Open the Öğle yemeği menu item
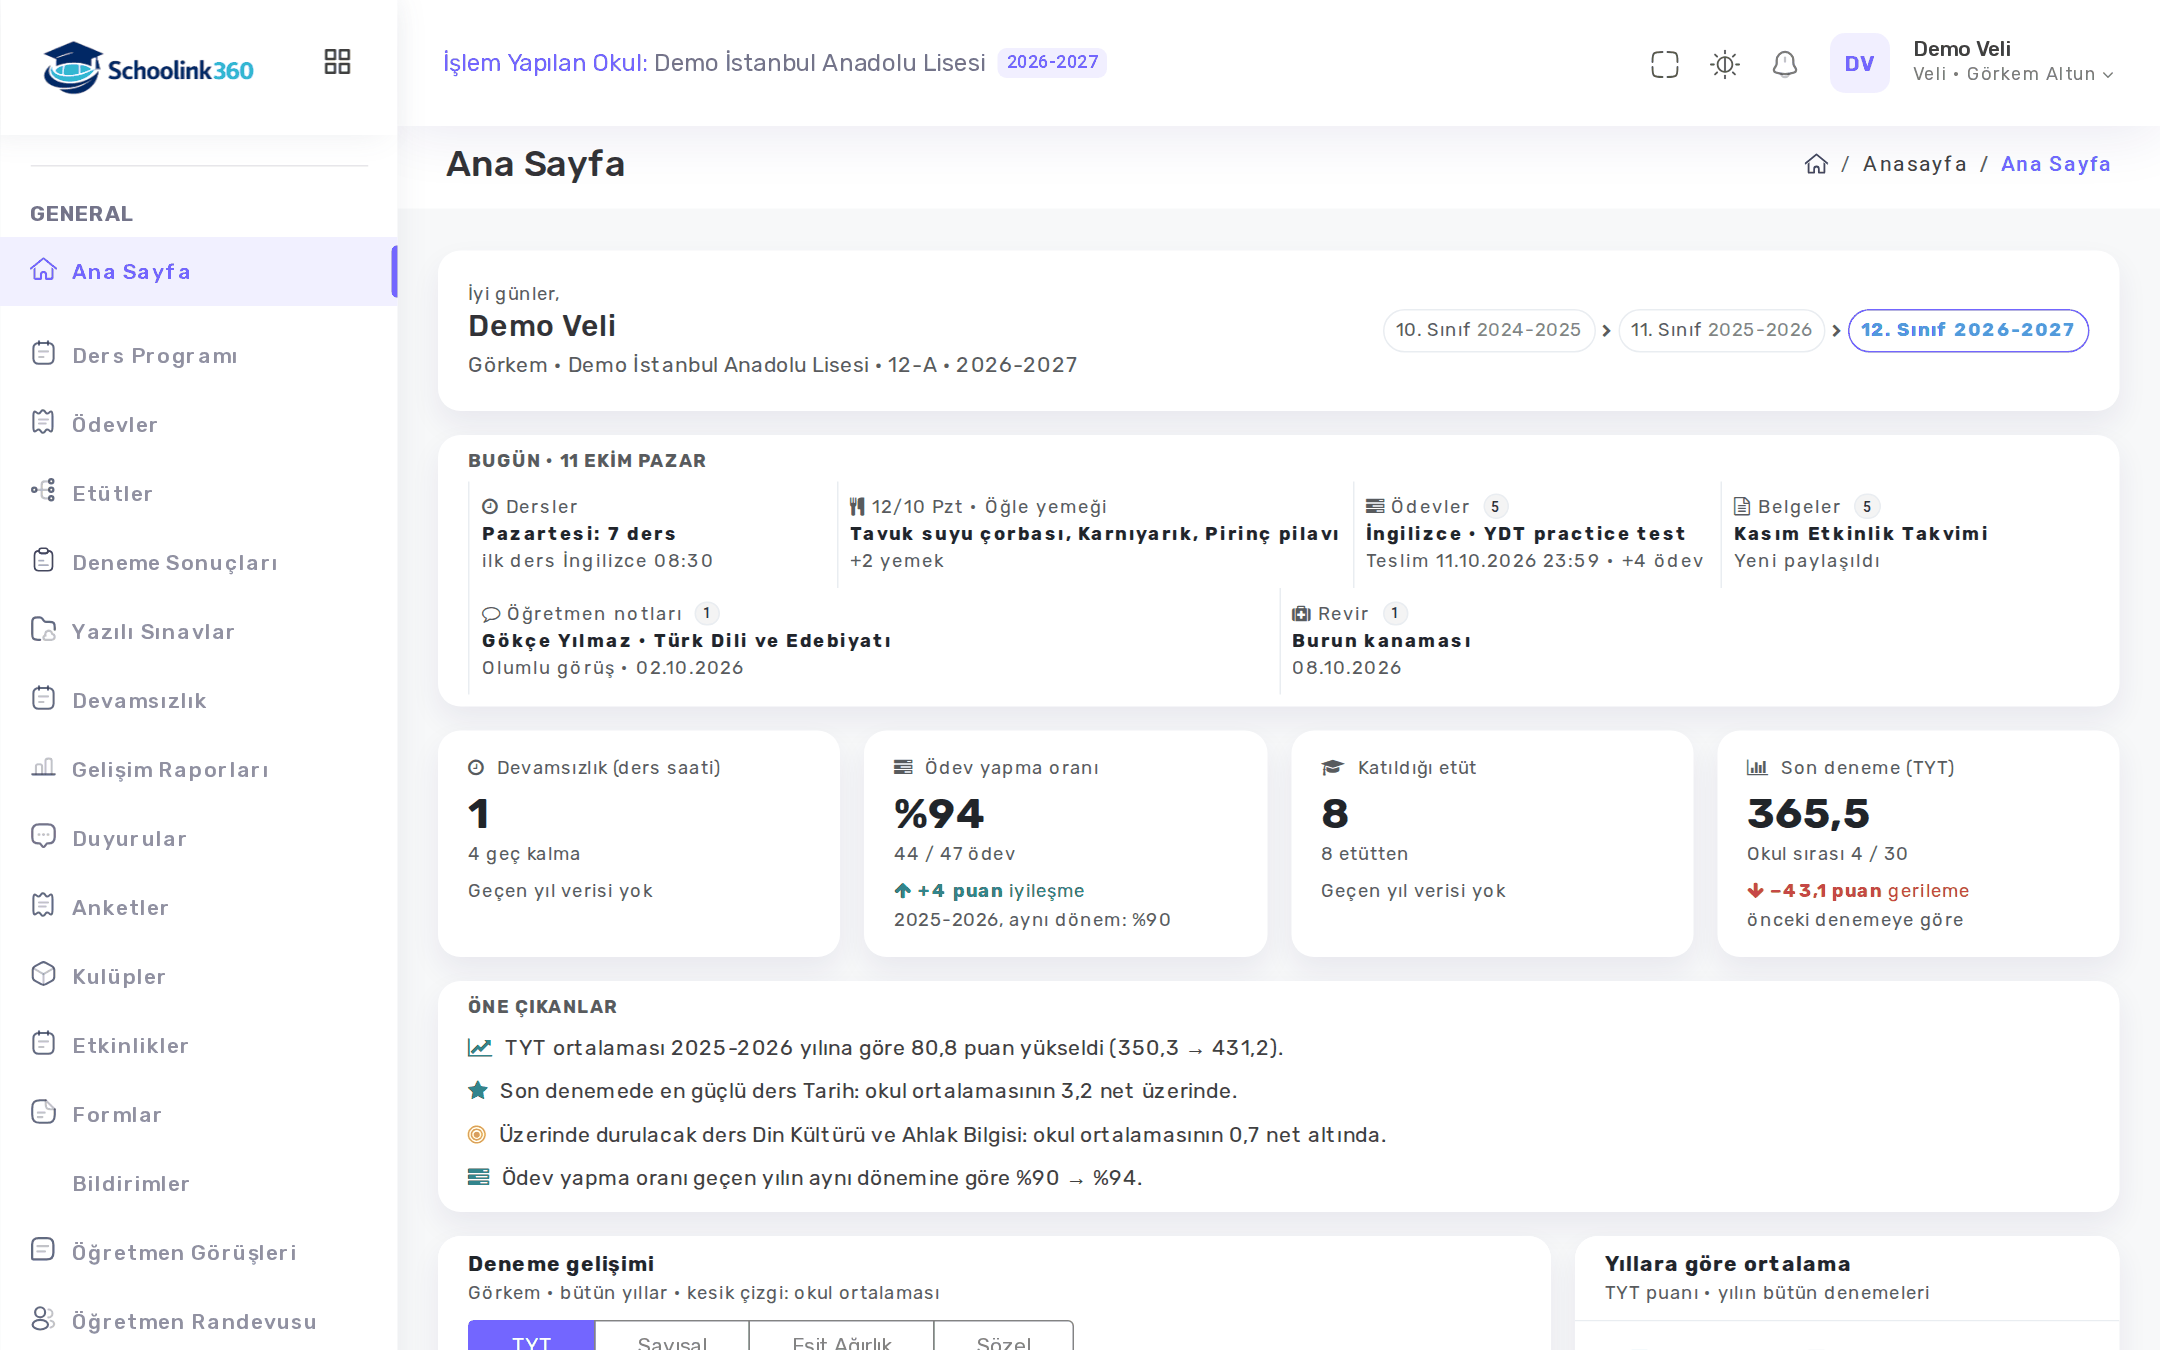Viewport: 2160px width, 1350px height. pyautogui.click(x=1094, y=534)
